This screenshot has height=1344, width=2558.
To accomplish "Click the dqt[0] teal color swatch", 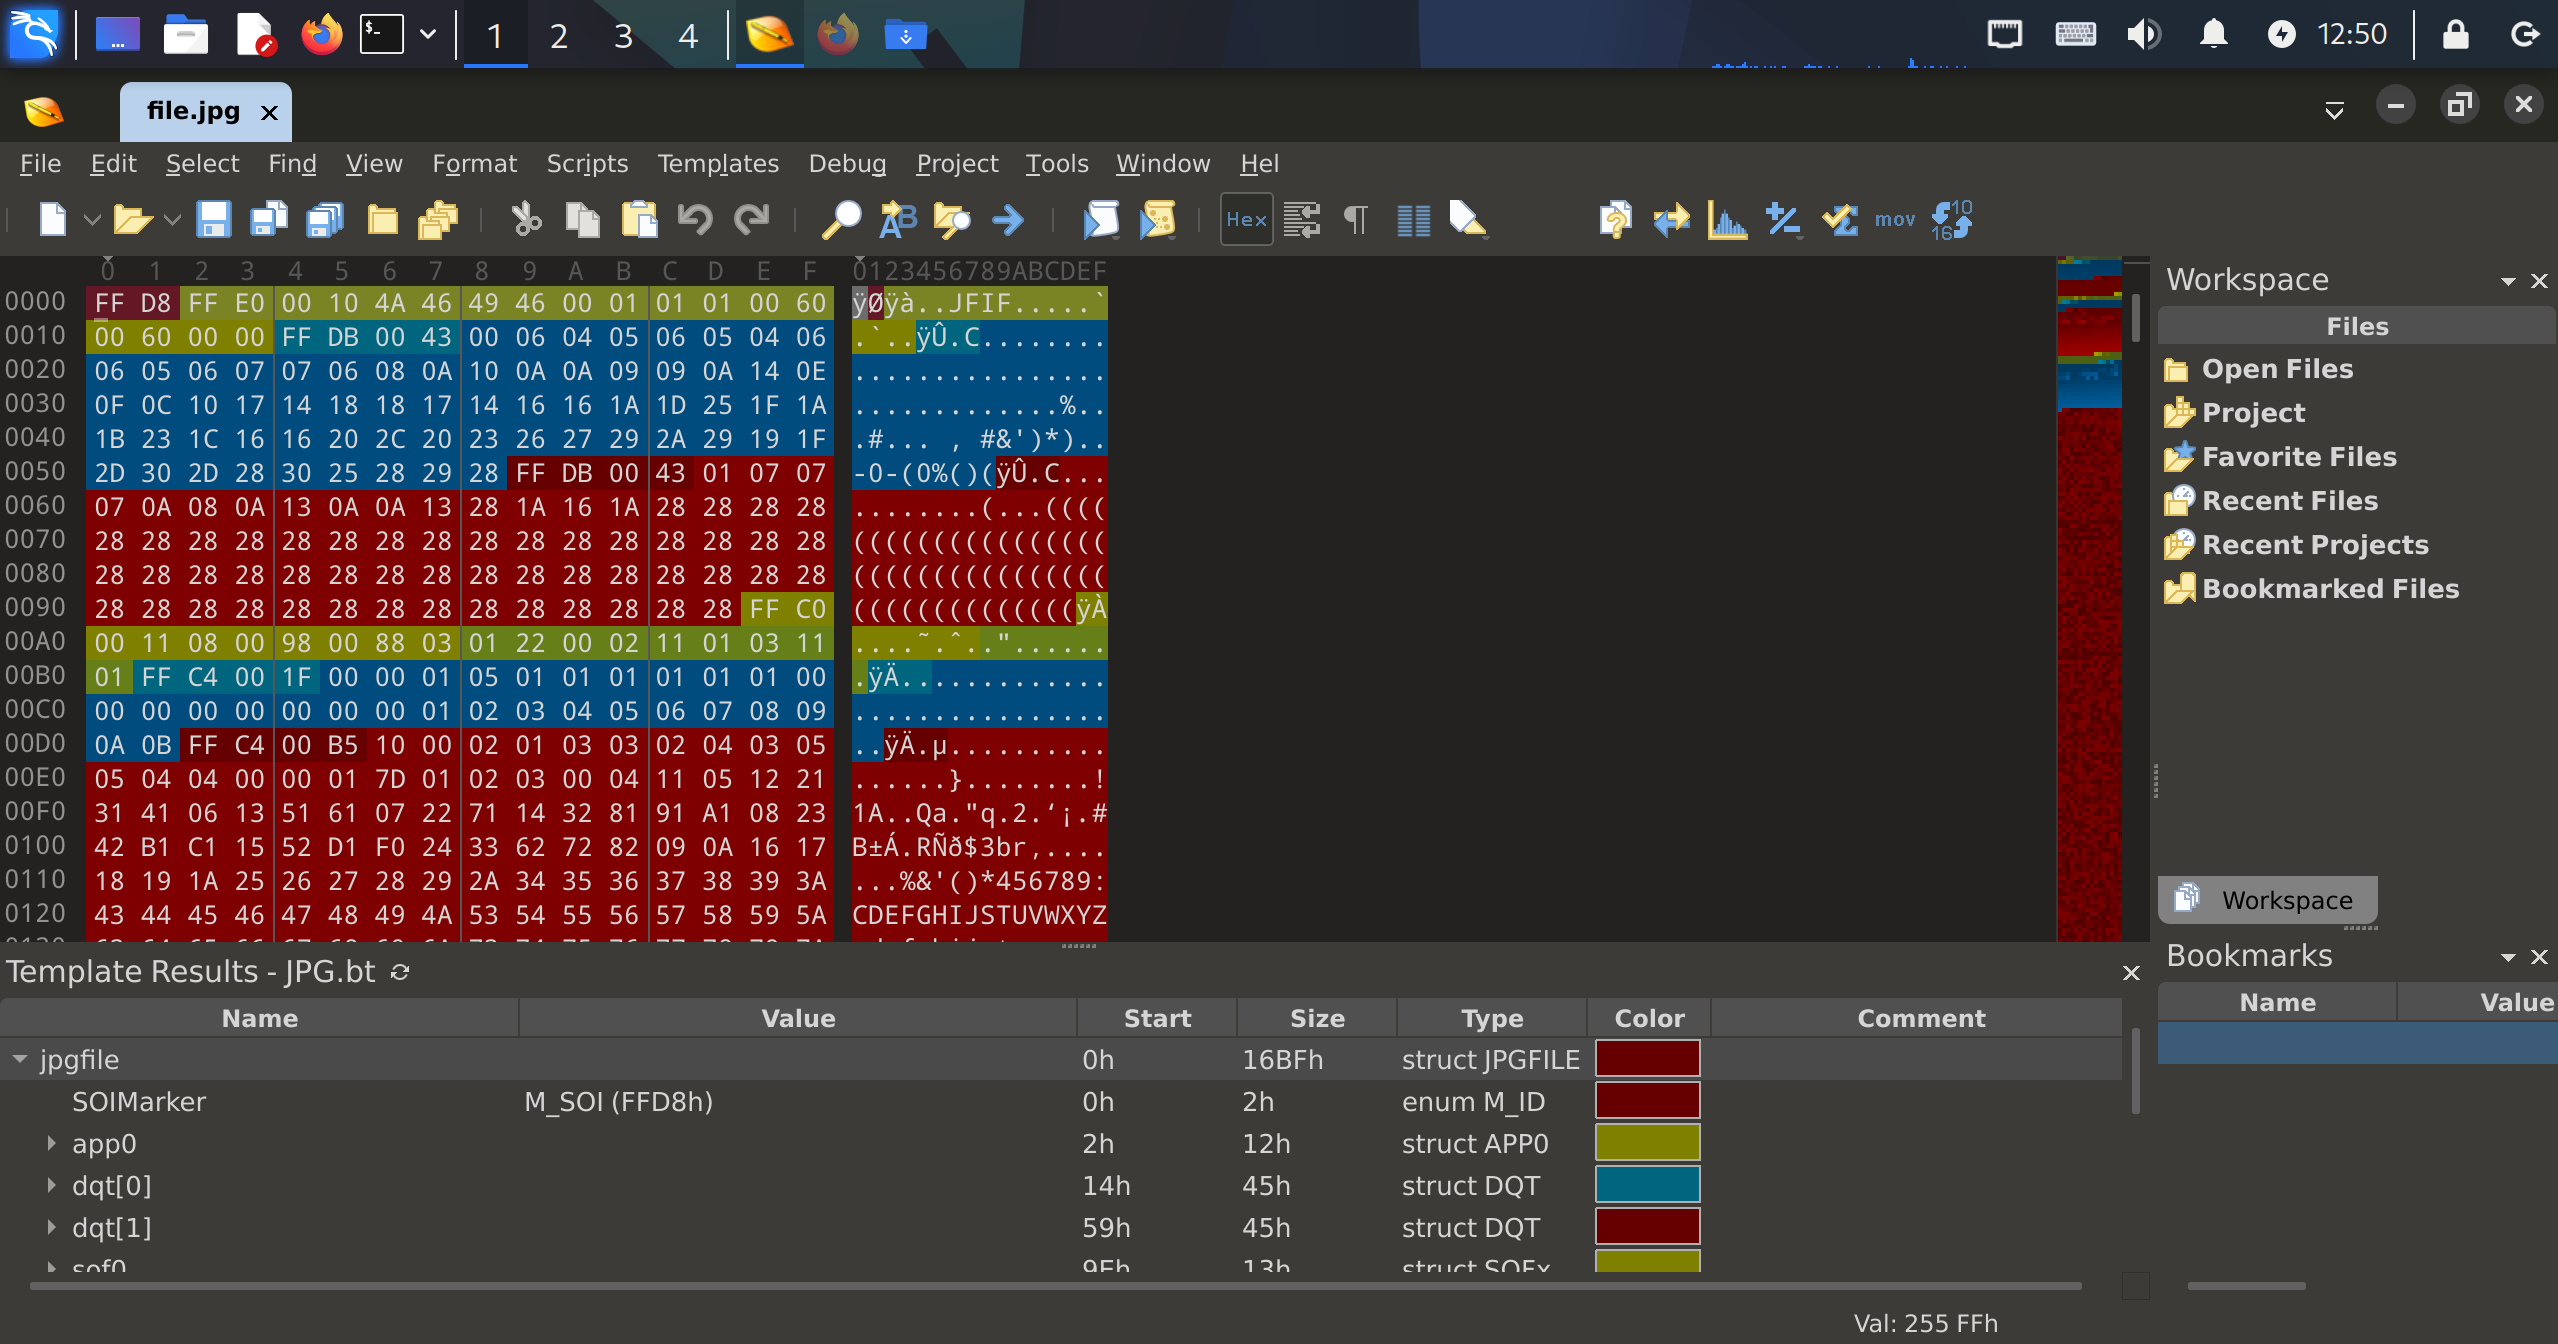I will 1647,1185.
